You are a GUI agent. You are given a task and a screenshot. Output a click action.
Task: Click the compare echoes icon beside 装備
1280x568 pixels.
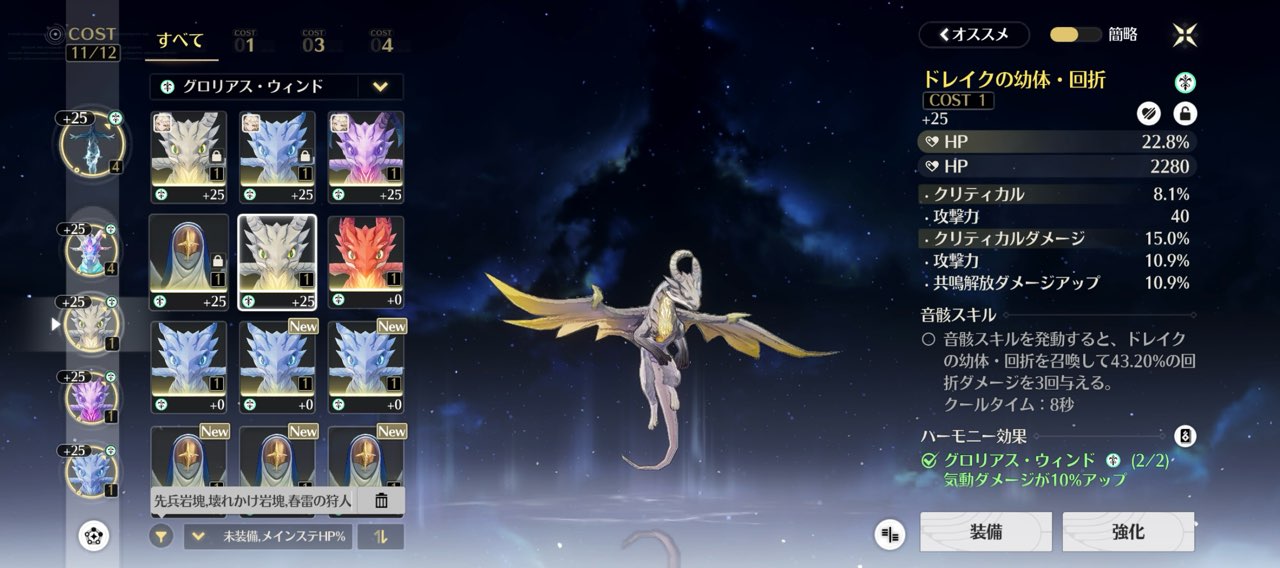(889, 534)
